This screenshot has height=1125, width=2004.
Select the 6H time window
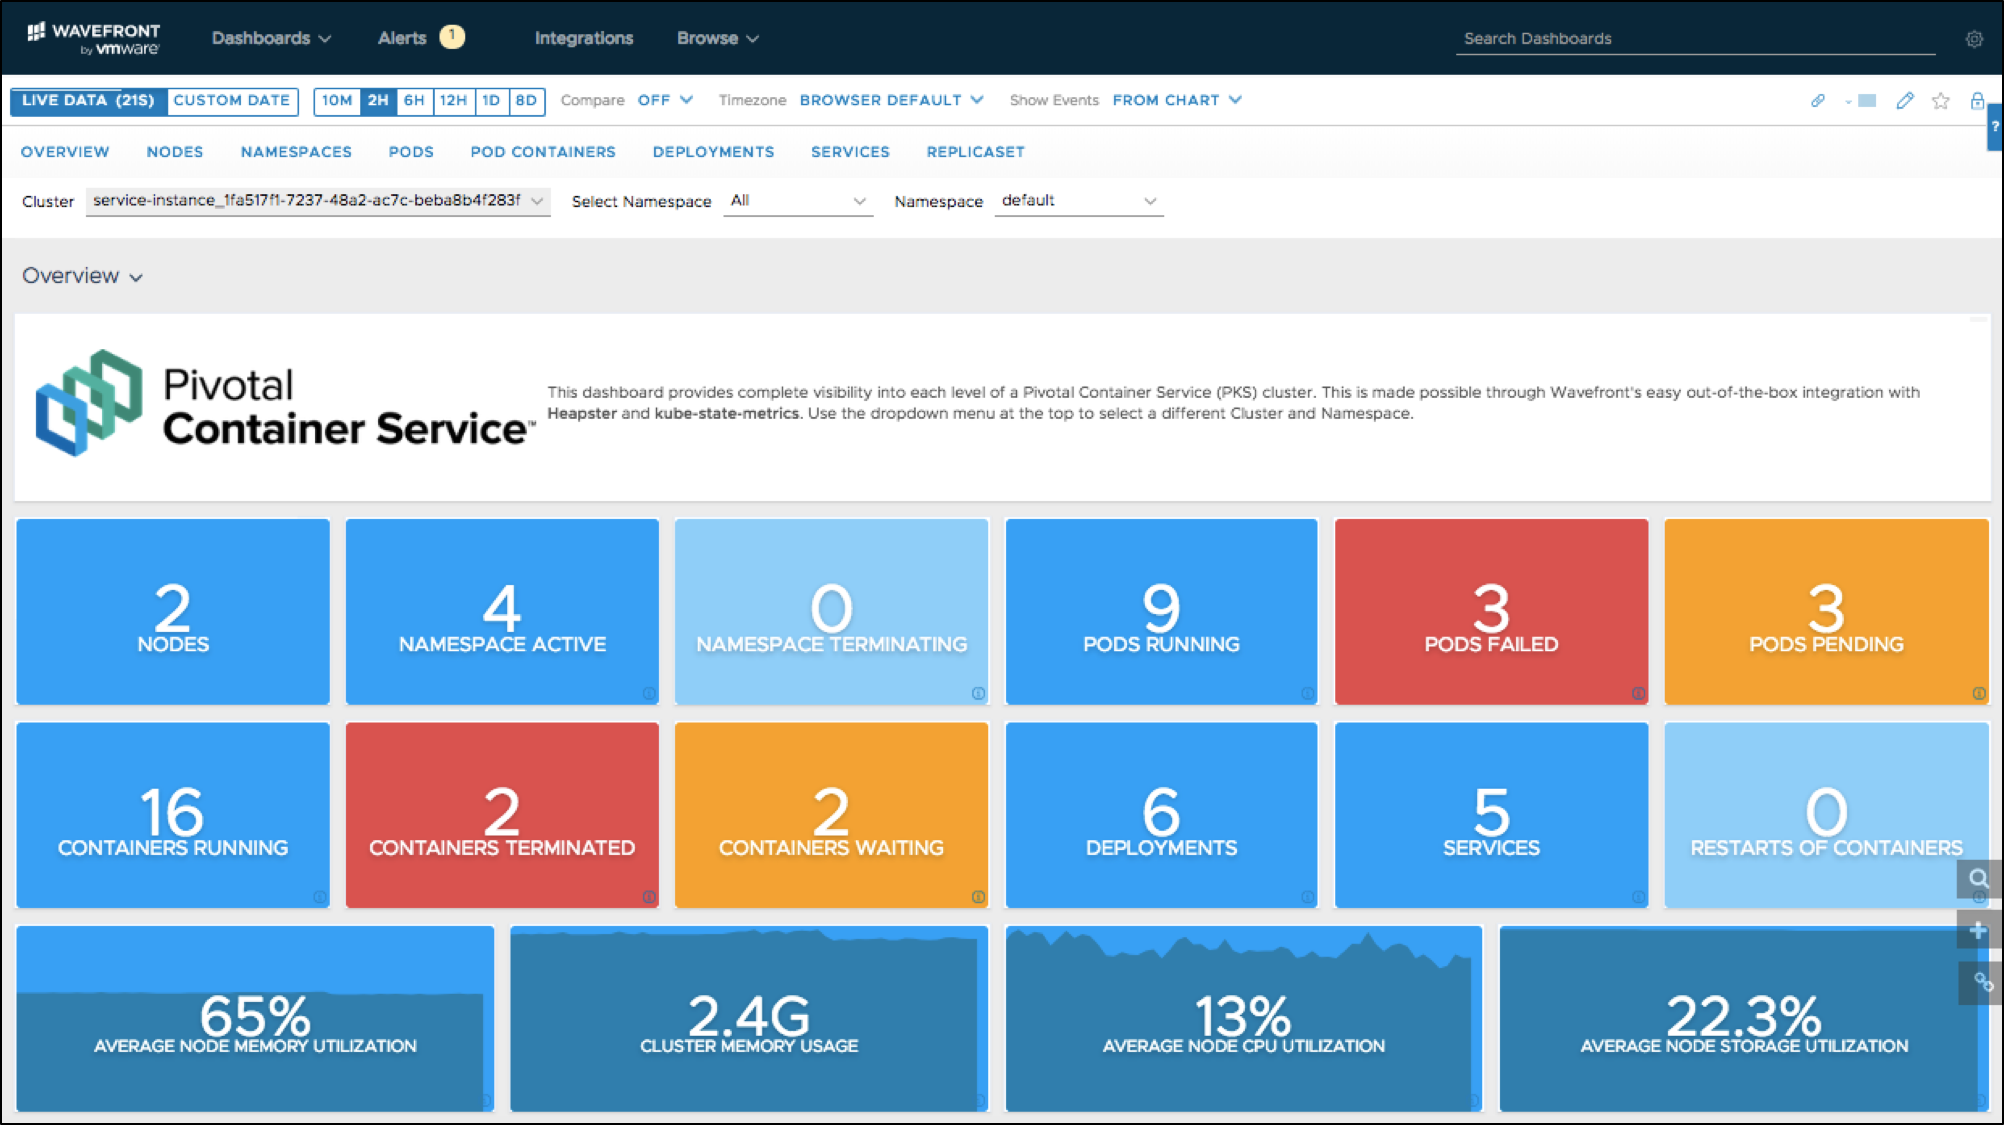coord(414,101)
